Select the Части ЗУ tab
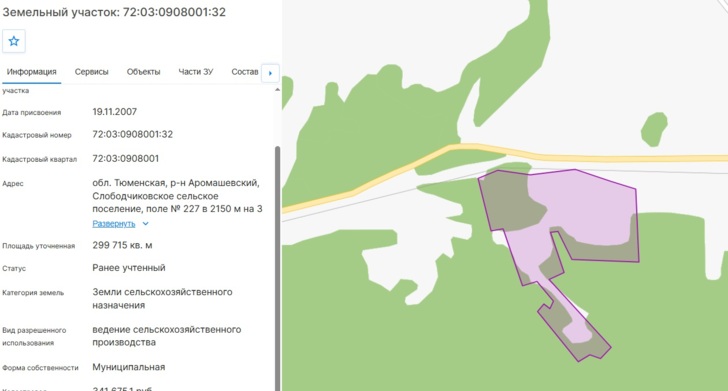This screenshot has width=728, height=391. (195, 72)
